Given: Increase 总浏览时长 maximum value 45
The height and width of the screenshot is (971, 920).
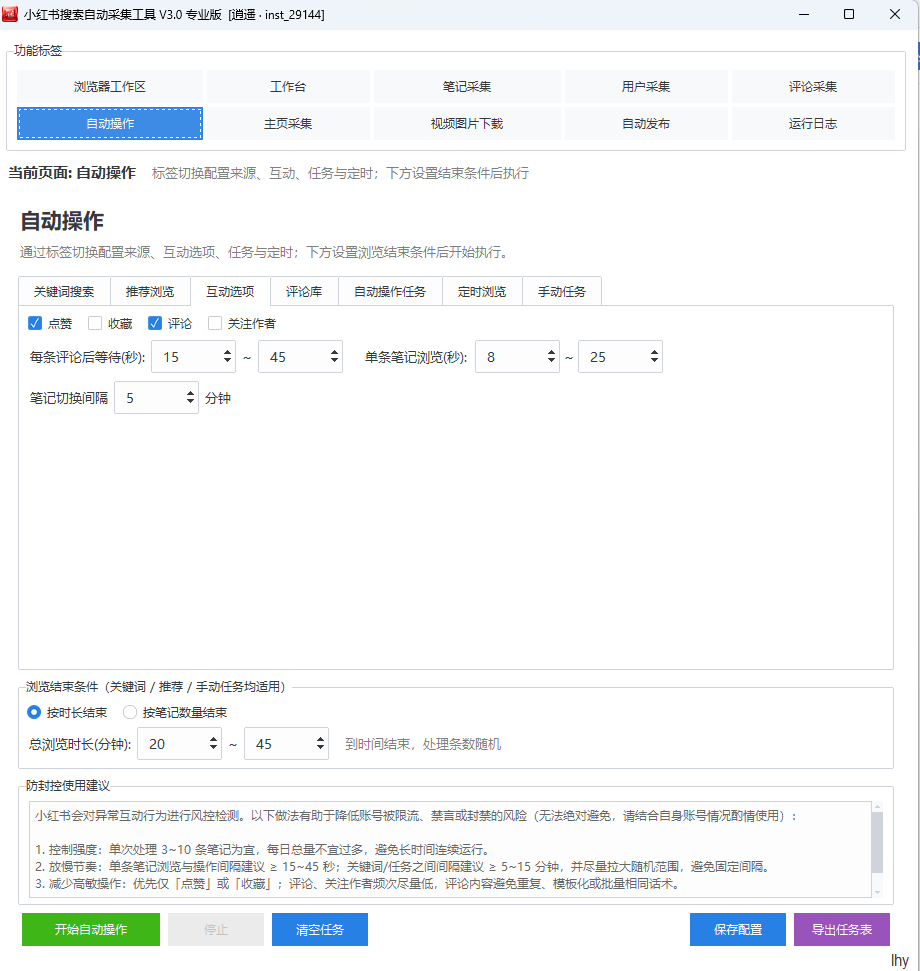Looking at the screenshot, I should (x=320, y=739).
